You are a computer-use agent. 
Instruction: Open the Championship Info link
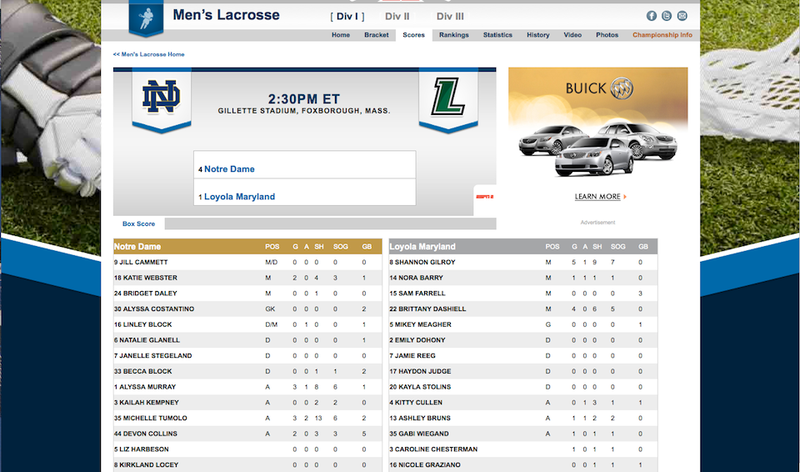662,35
